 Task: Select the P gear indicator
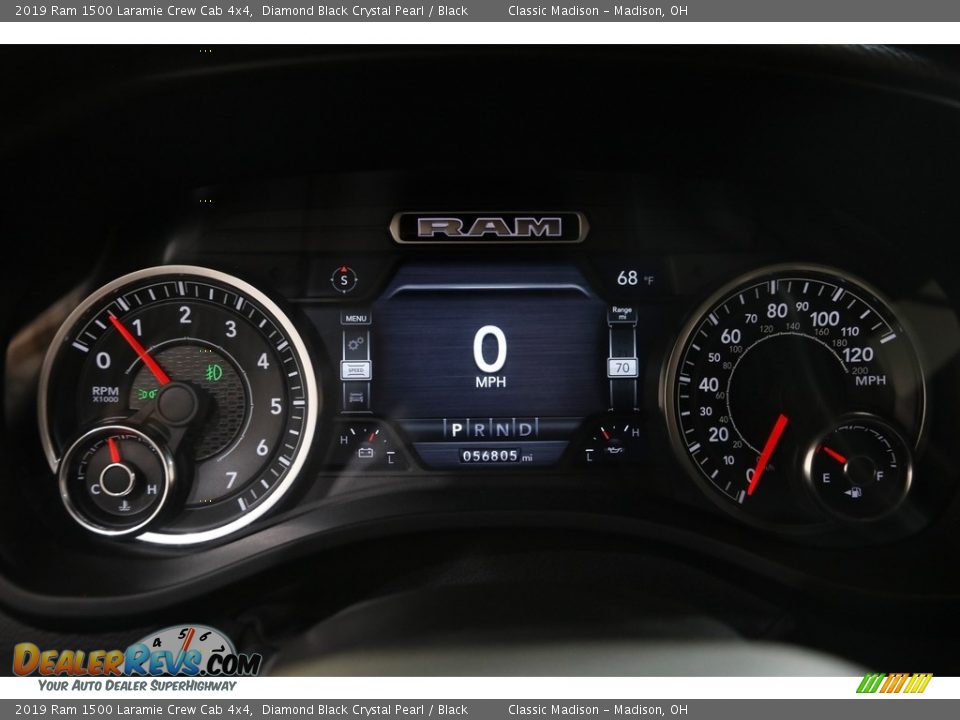(457, 430)
